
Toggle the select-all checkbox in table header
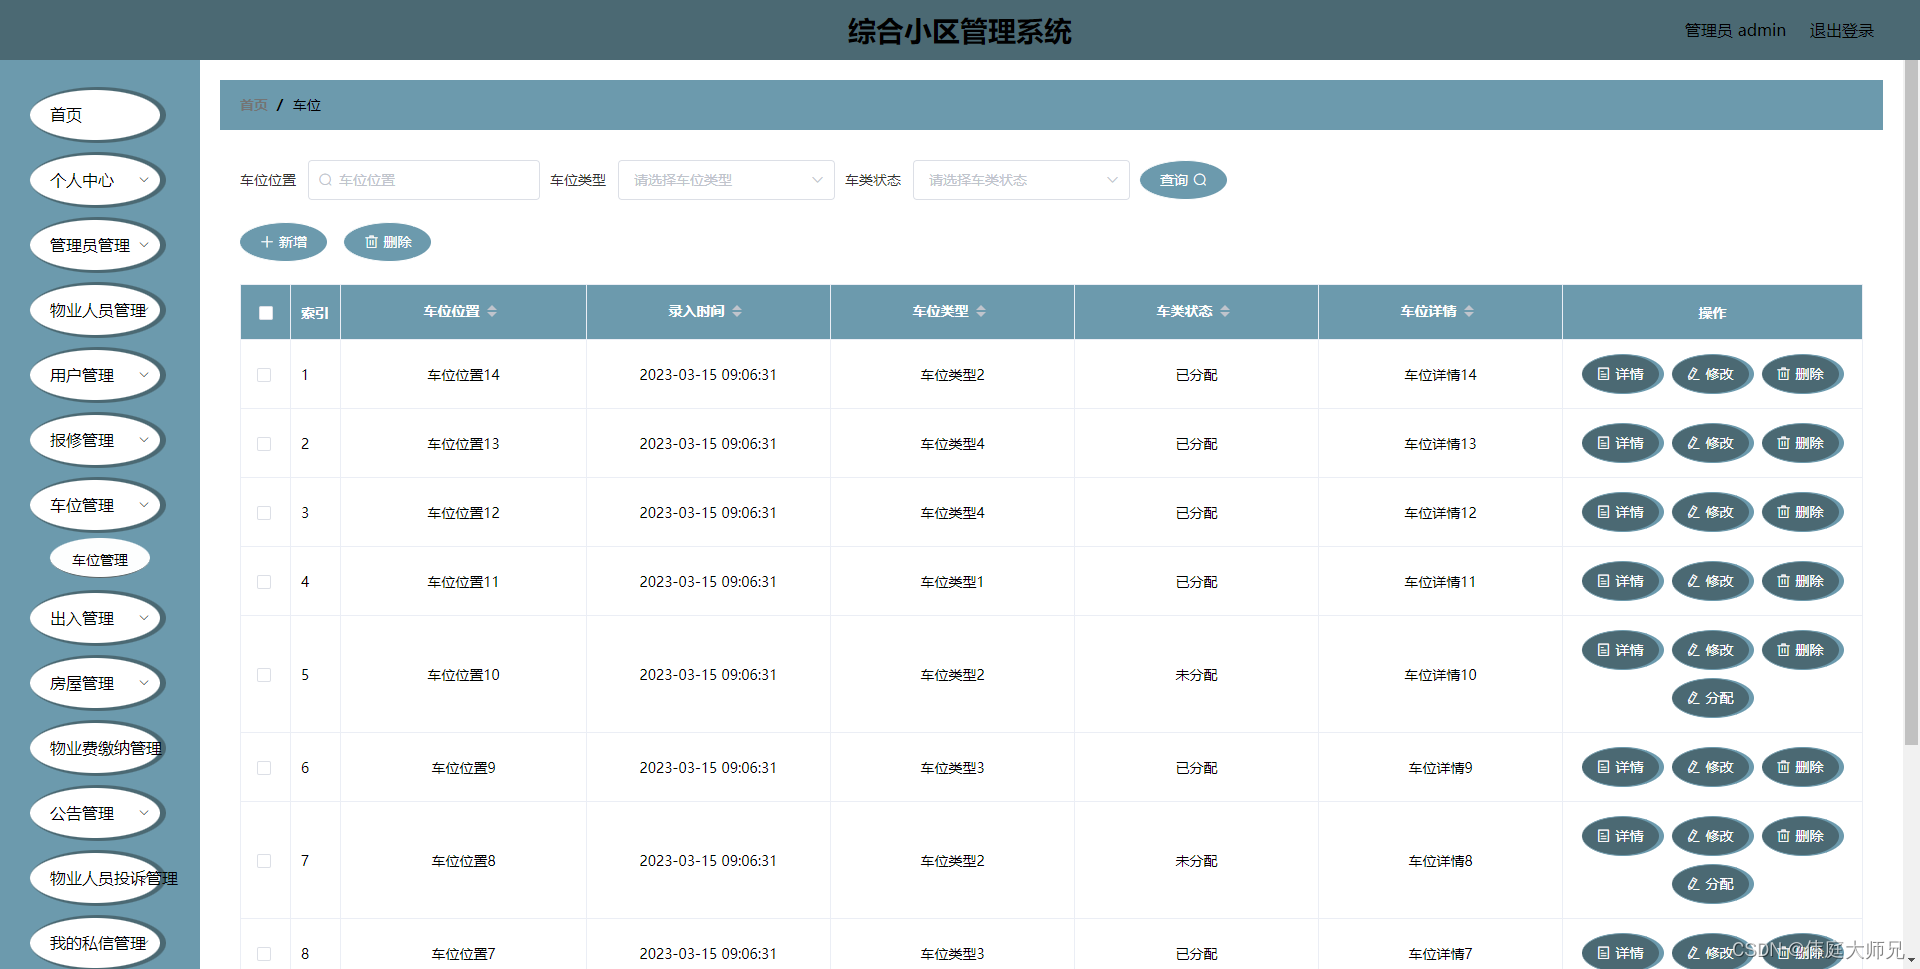265,312
